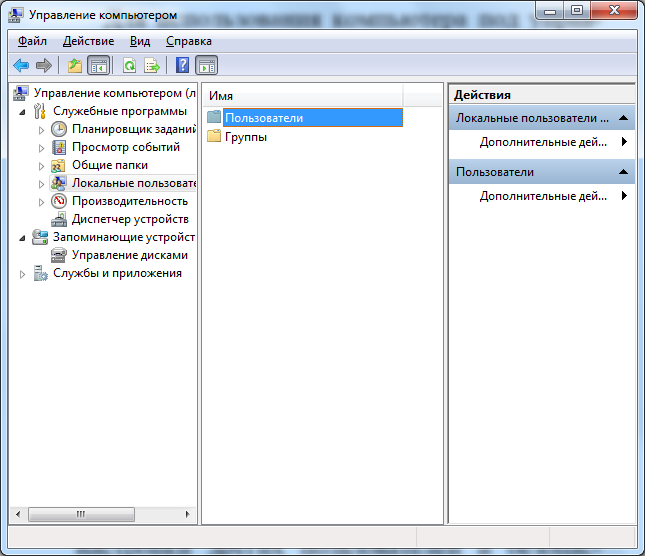Expand the Службы и приложения node
The width and height of the screenshot is (645, 556).
click(22, 274)
